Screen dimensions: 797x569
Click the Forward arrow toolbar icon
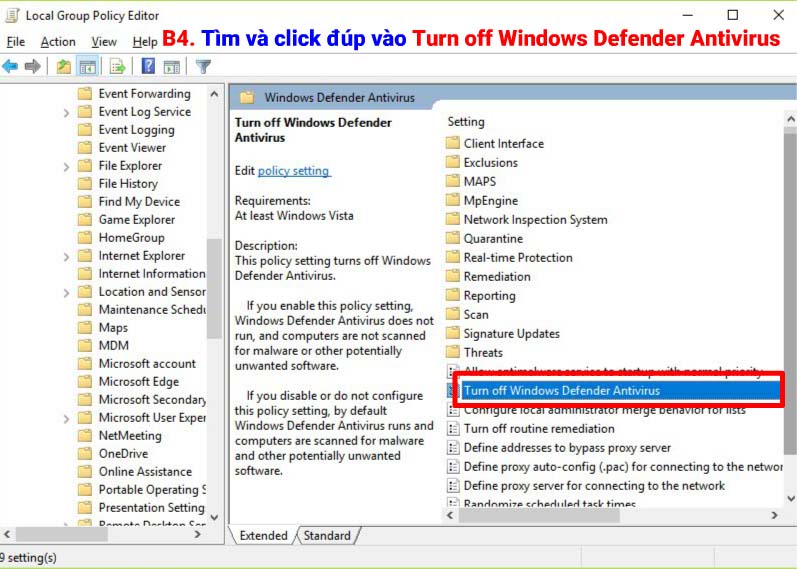tap(33, 66)
